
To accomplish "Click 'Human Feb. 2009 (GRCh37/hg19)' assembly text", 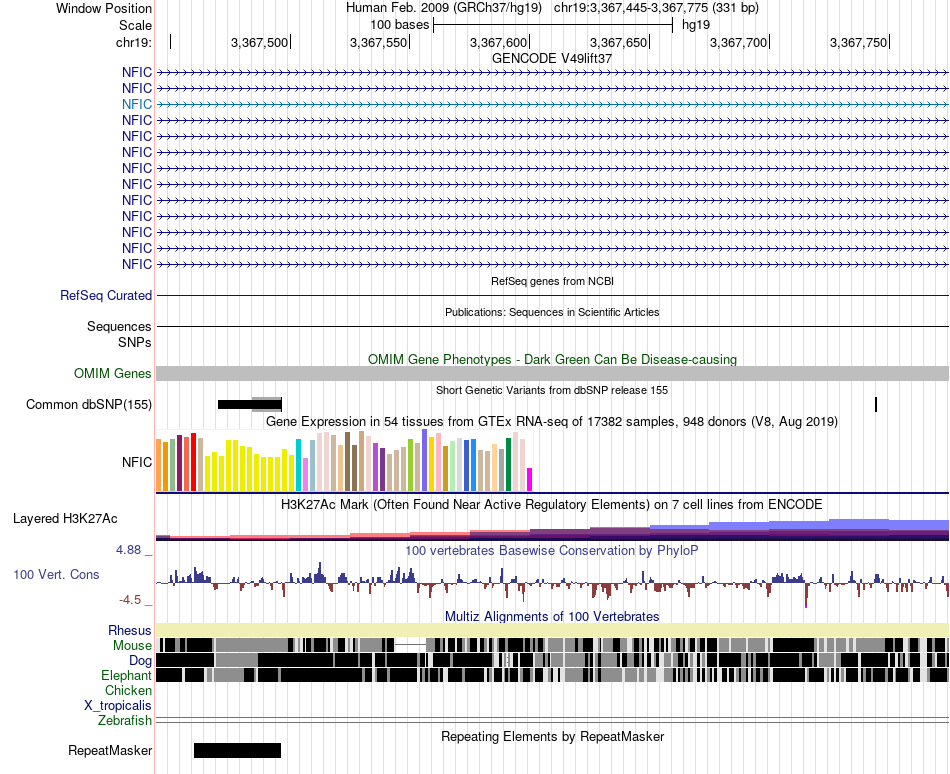I will click(443, 8).
